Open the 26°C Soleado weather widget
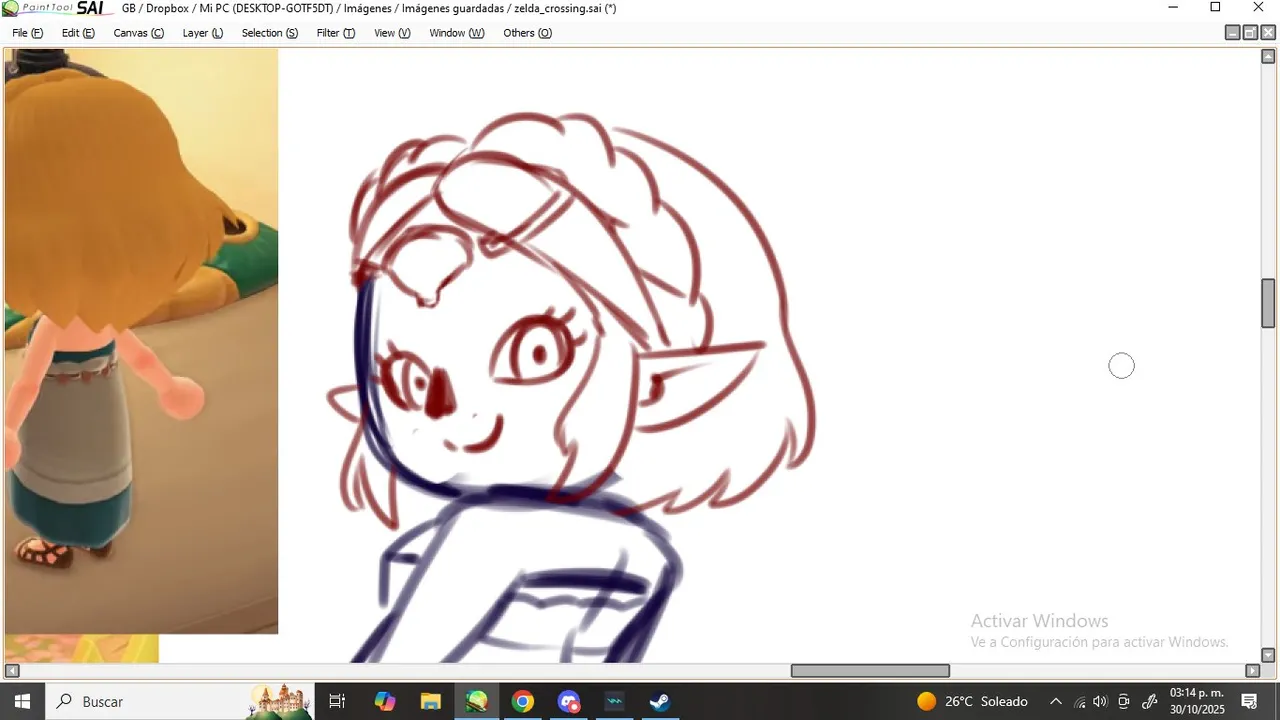 [x=972, y=701]
